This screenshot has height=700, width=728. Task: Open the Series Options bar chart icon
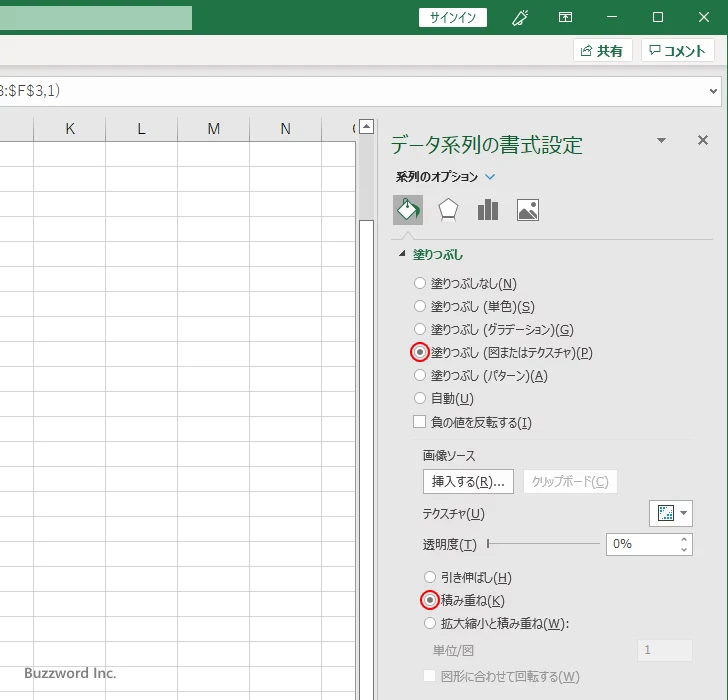[x=488, y=210]
